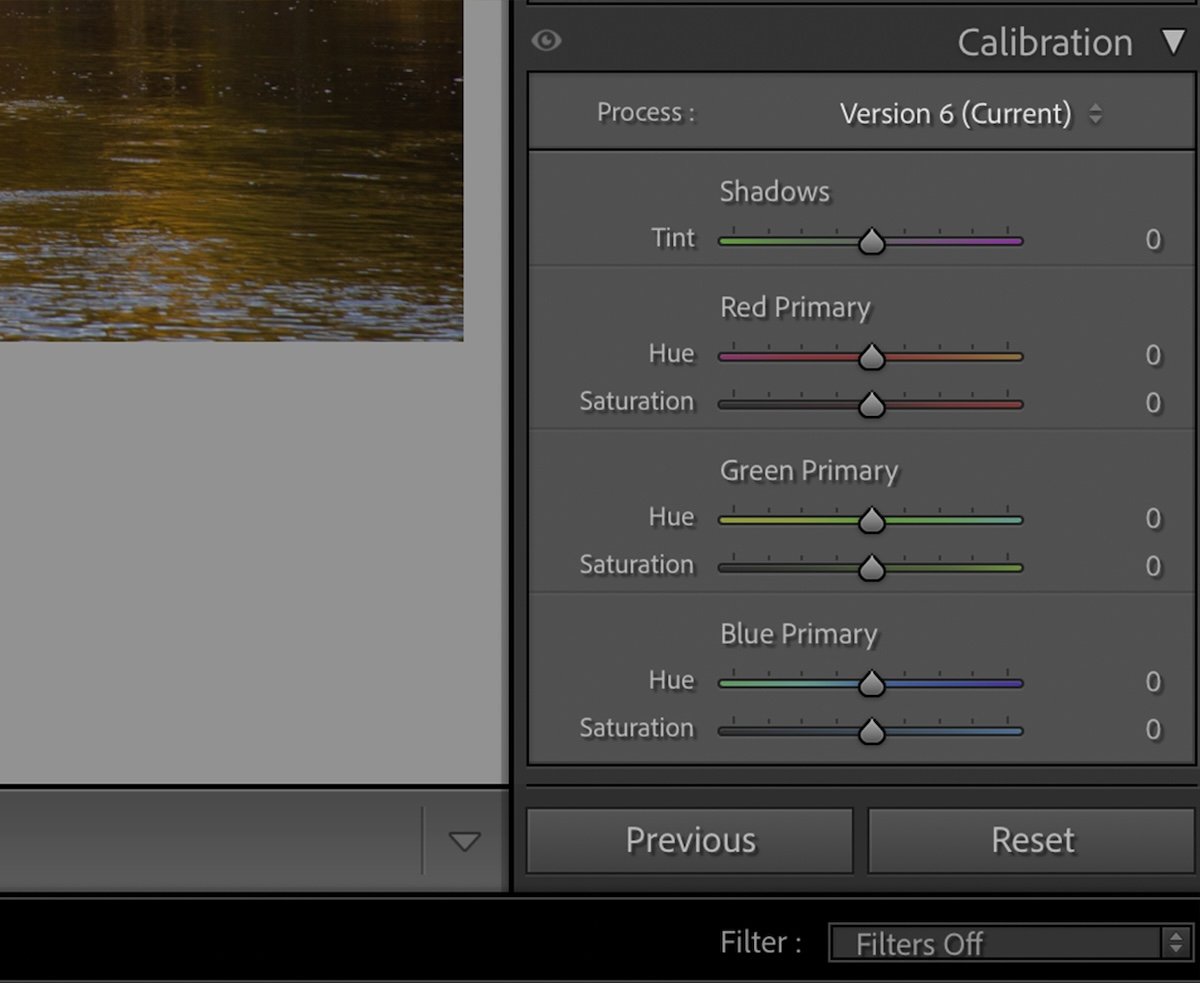Select the Shadows Tint slider handle

tap(871, 240)
